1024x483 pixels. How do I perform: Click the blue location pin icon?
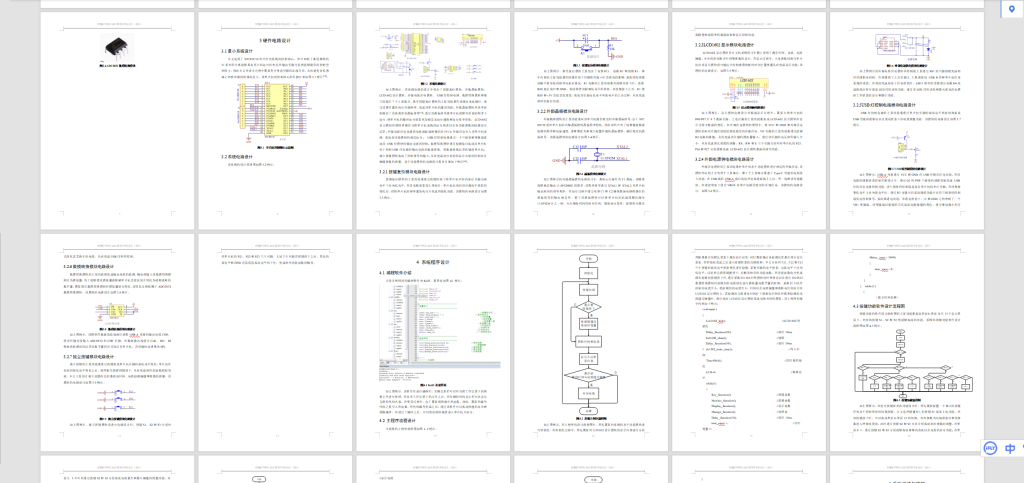(1011, 9)
